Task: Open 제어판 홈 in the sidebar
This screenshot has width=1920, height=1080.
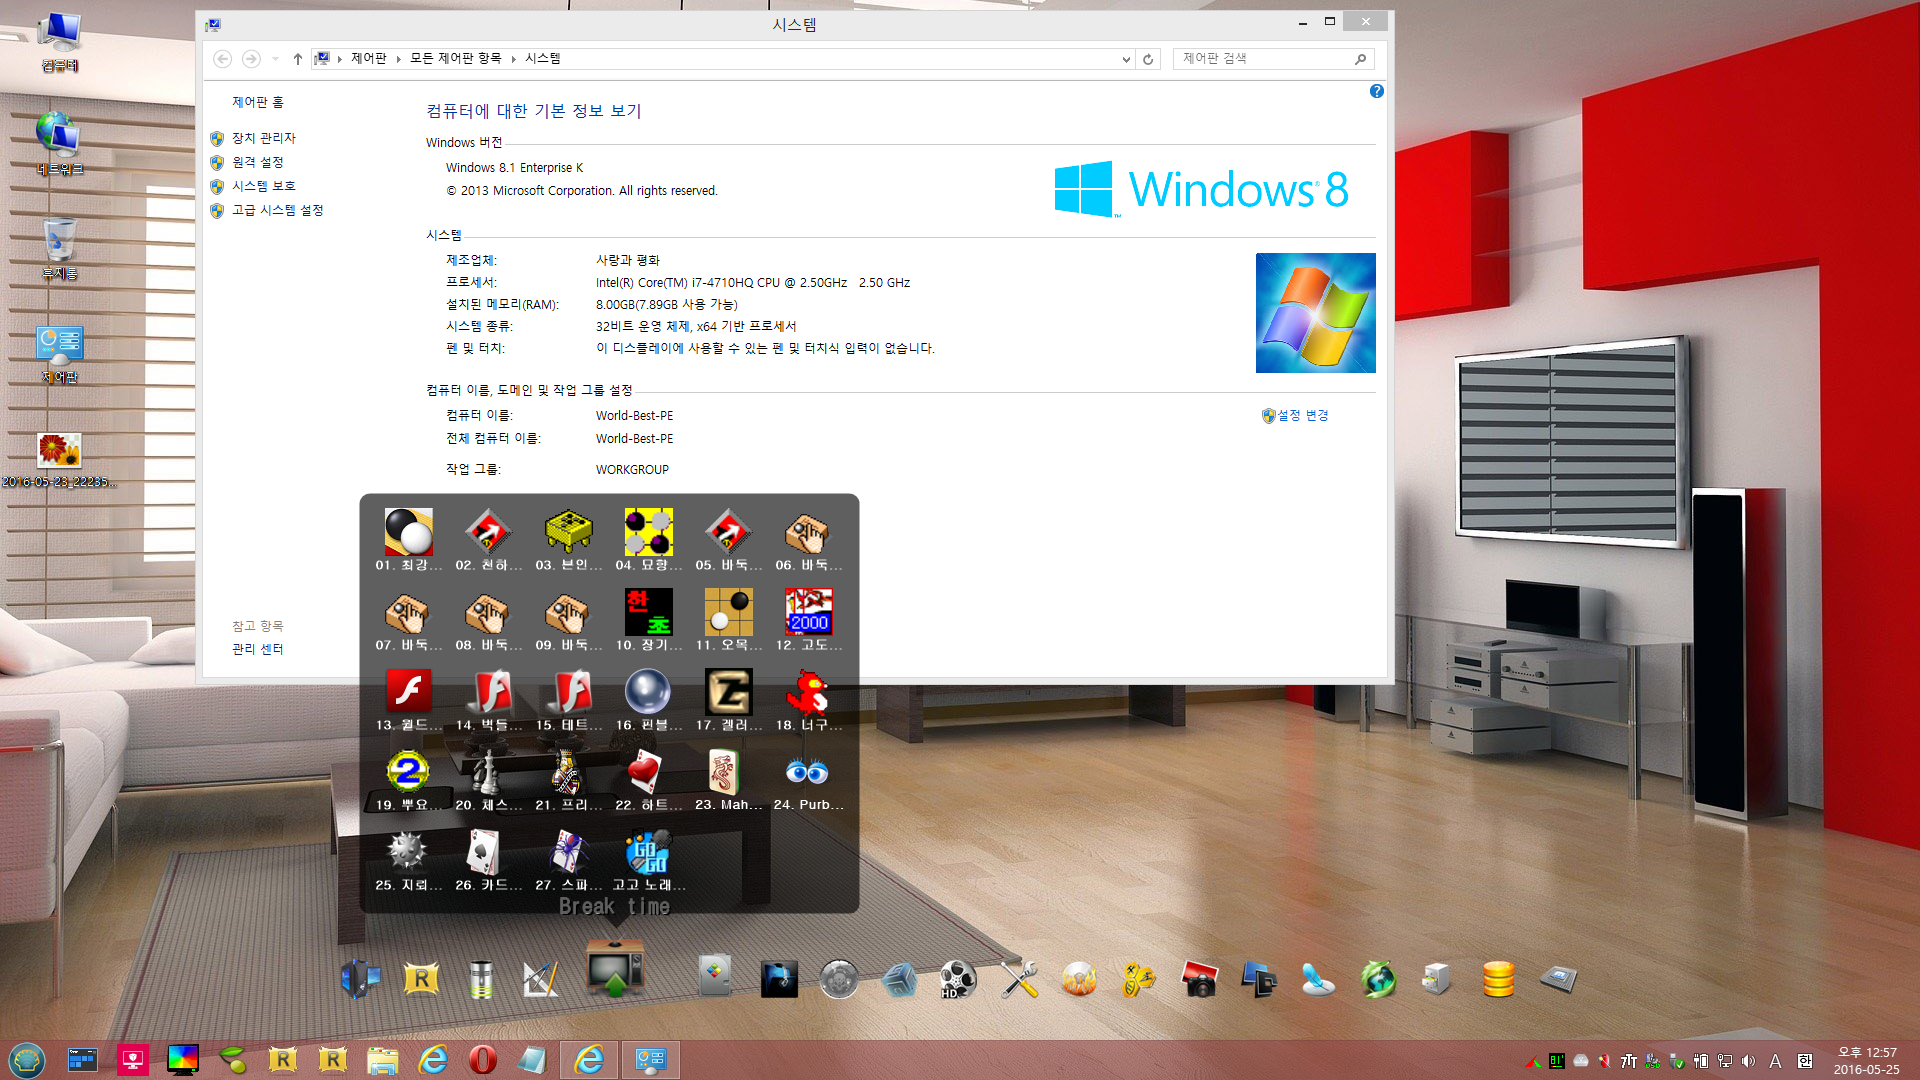Action: [258, 102]
